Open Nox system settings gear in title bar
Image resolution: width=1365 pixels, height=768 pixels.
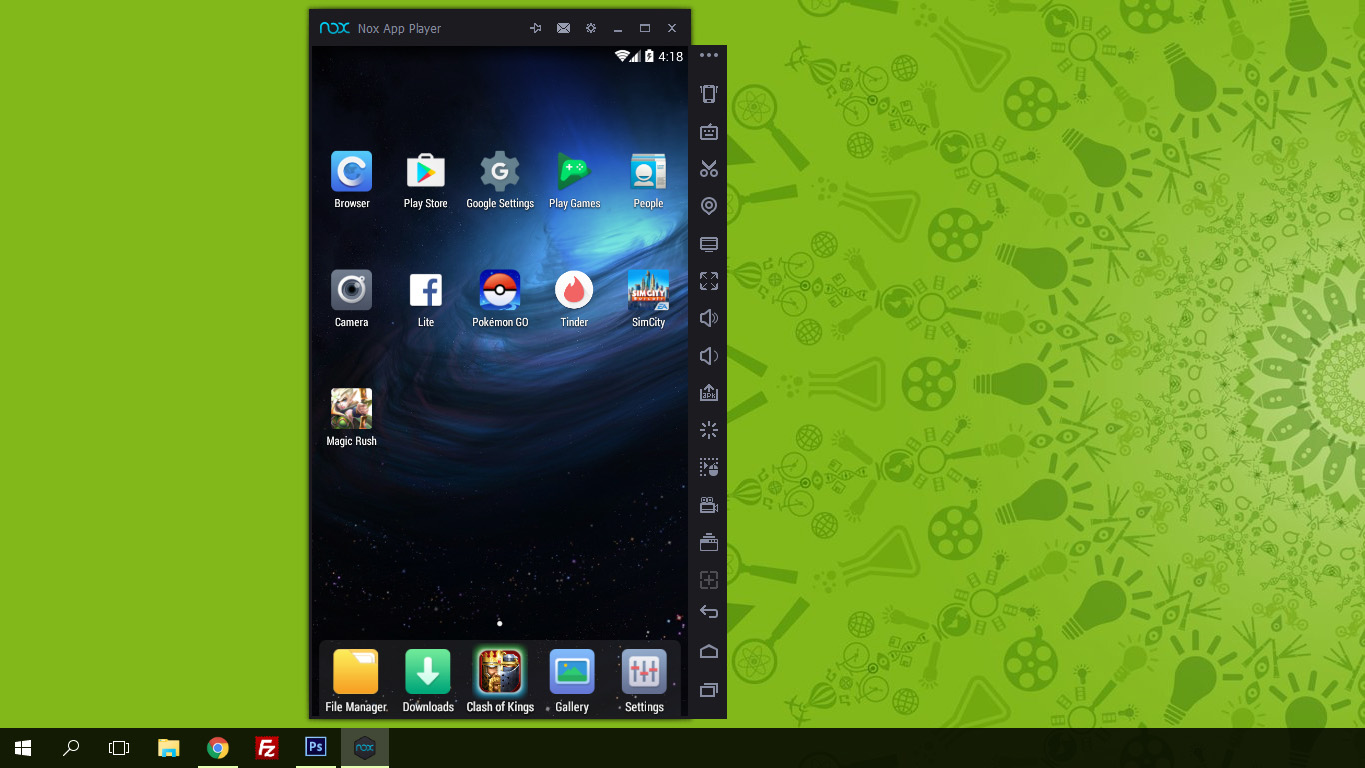pyautogui.click(x=591, y=28)
